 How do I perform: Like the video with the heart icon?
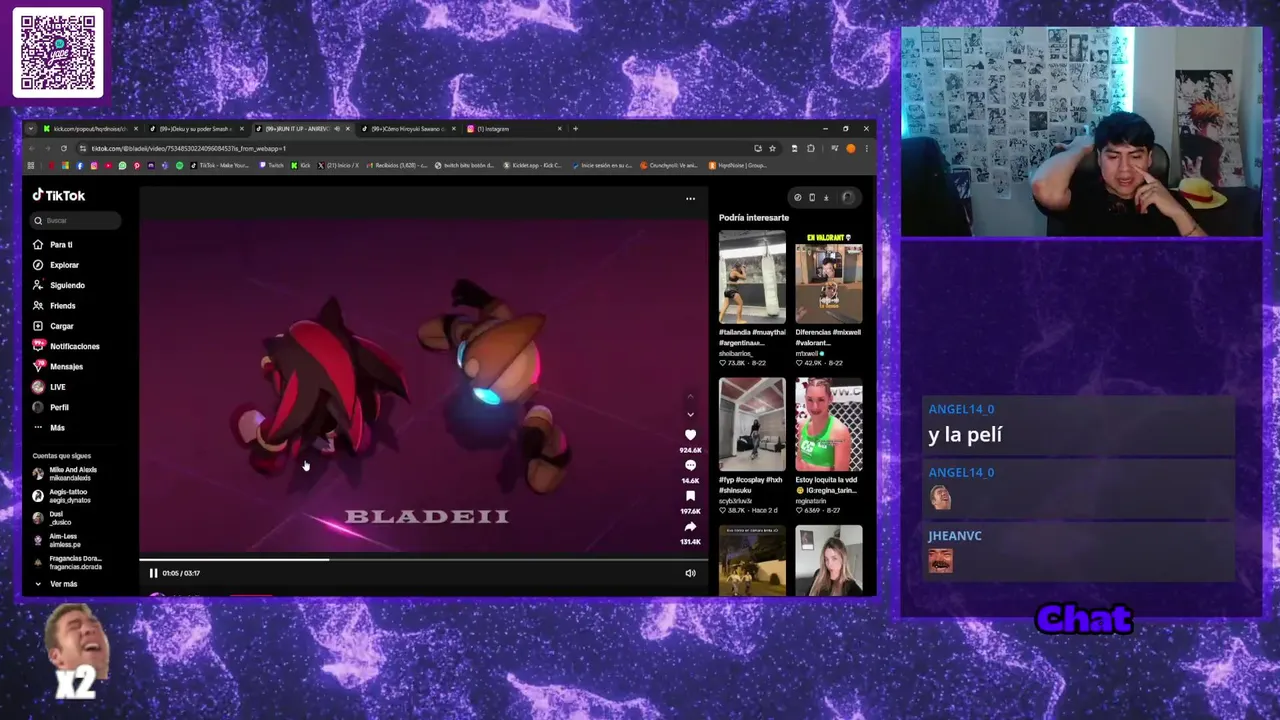tap(690, 435)
